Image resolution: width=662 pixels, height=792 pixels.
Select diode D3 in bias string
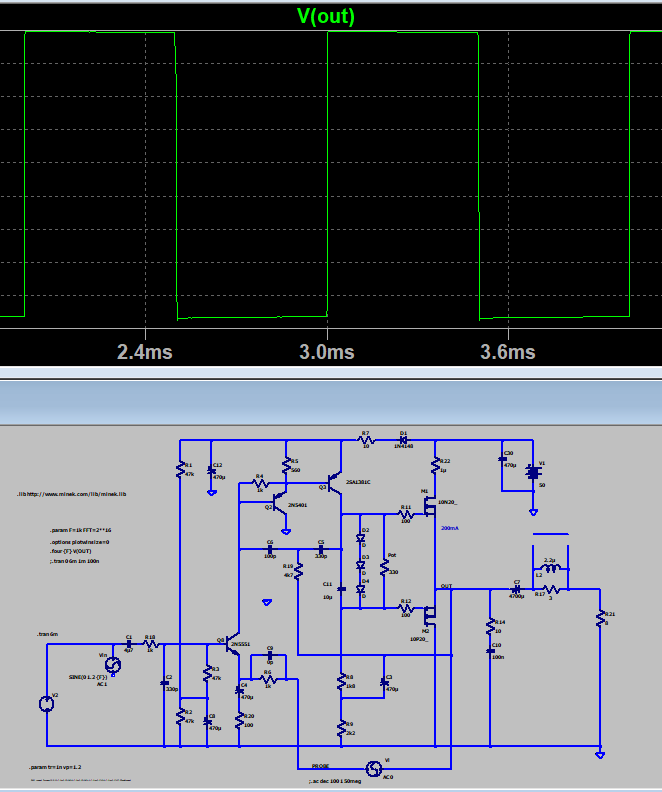[361, 565]
